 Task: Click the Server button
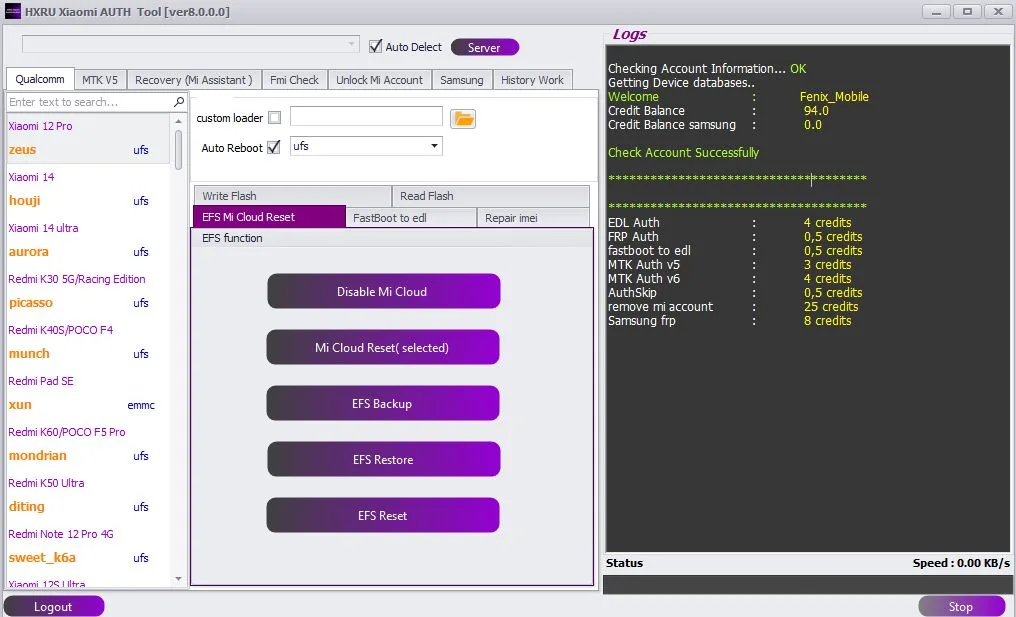pos(485,47)
